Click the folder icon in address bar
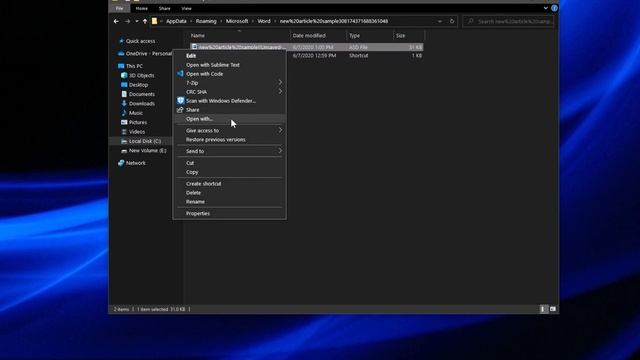Image resolution: width=640 pixels, height=360 pixels. pyautogui.click(x=154, y=21)
